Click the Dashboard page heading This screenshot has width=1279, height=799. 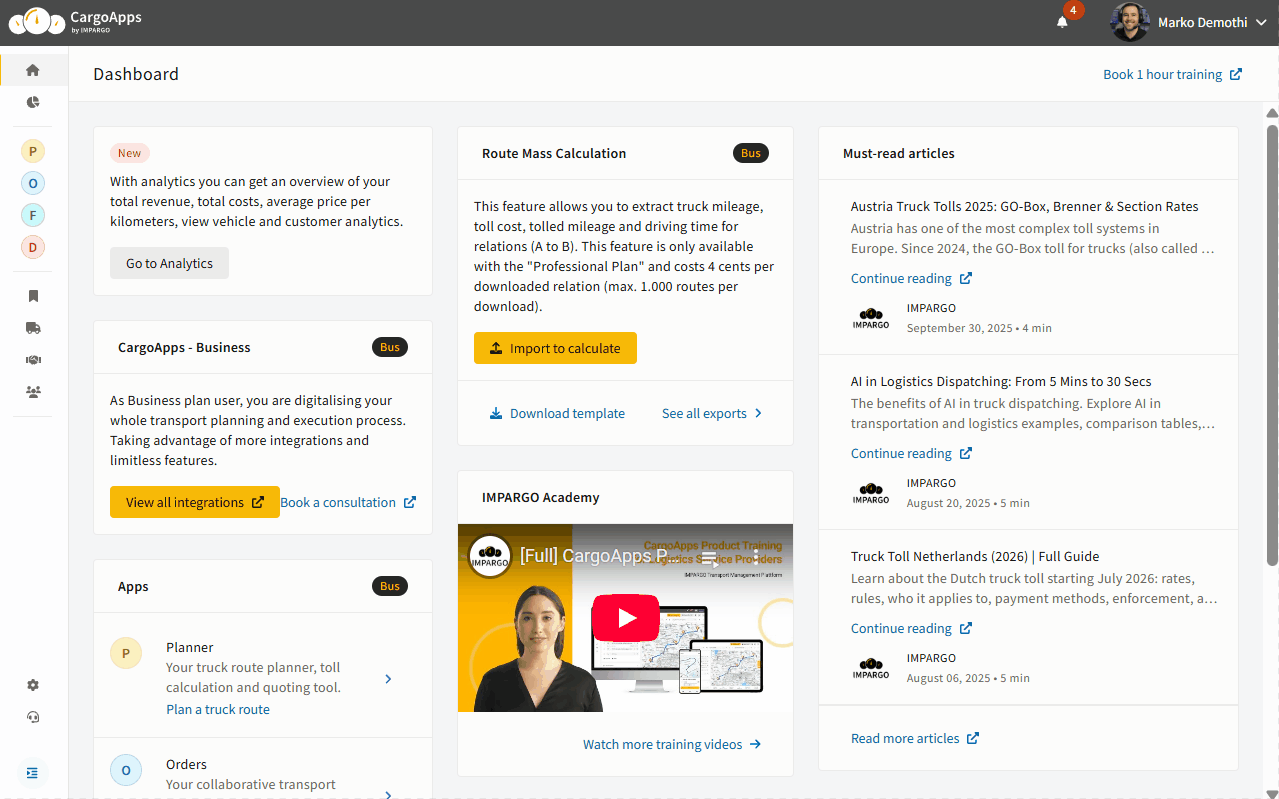pos(136,74)
